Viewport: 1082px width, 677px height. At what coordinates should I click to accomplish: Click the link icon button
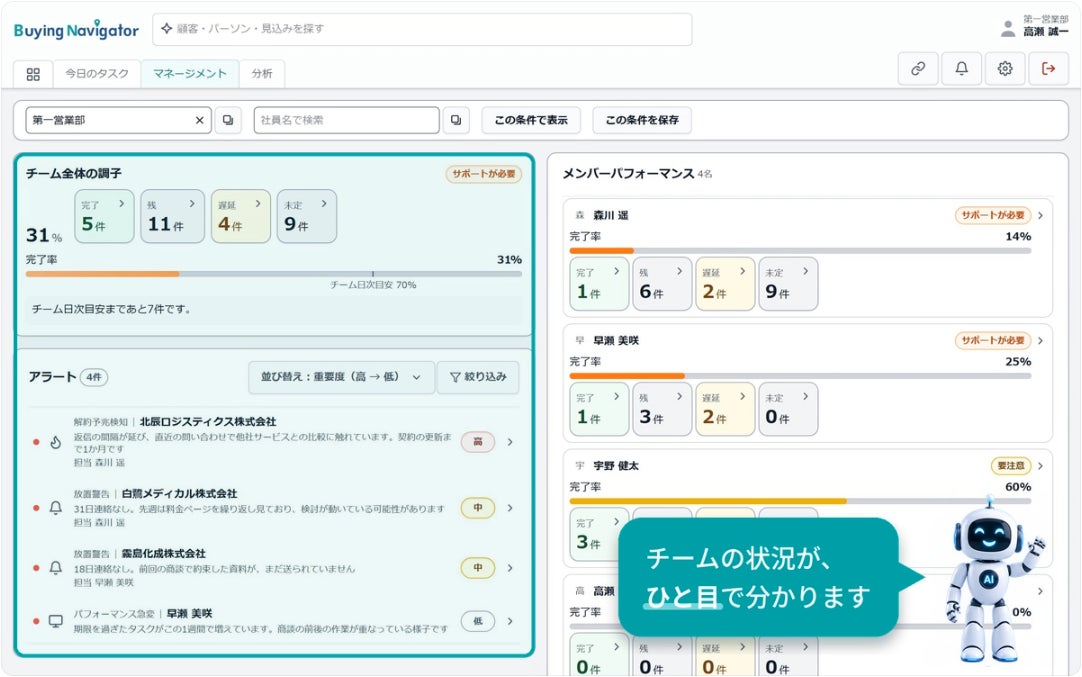tap(918, 68)
